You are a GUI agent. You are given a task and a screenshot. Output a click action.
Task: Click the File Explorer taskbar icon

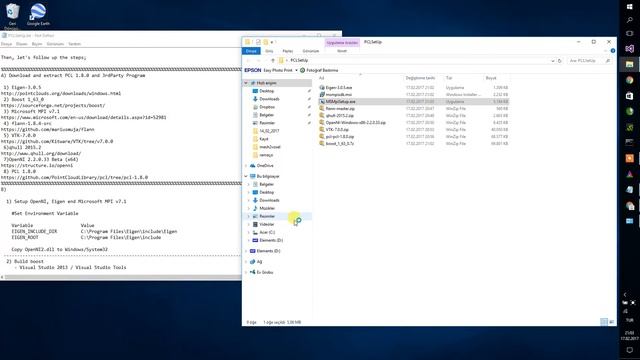[629, 64]
